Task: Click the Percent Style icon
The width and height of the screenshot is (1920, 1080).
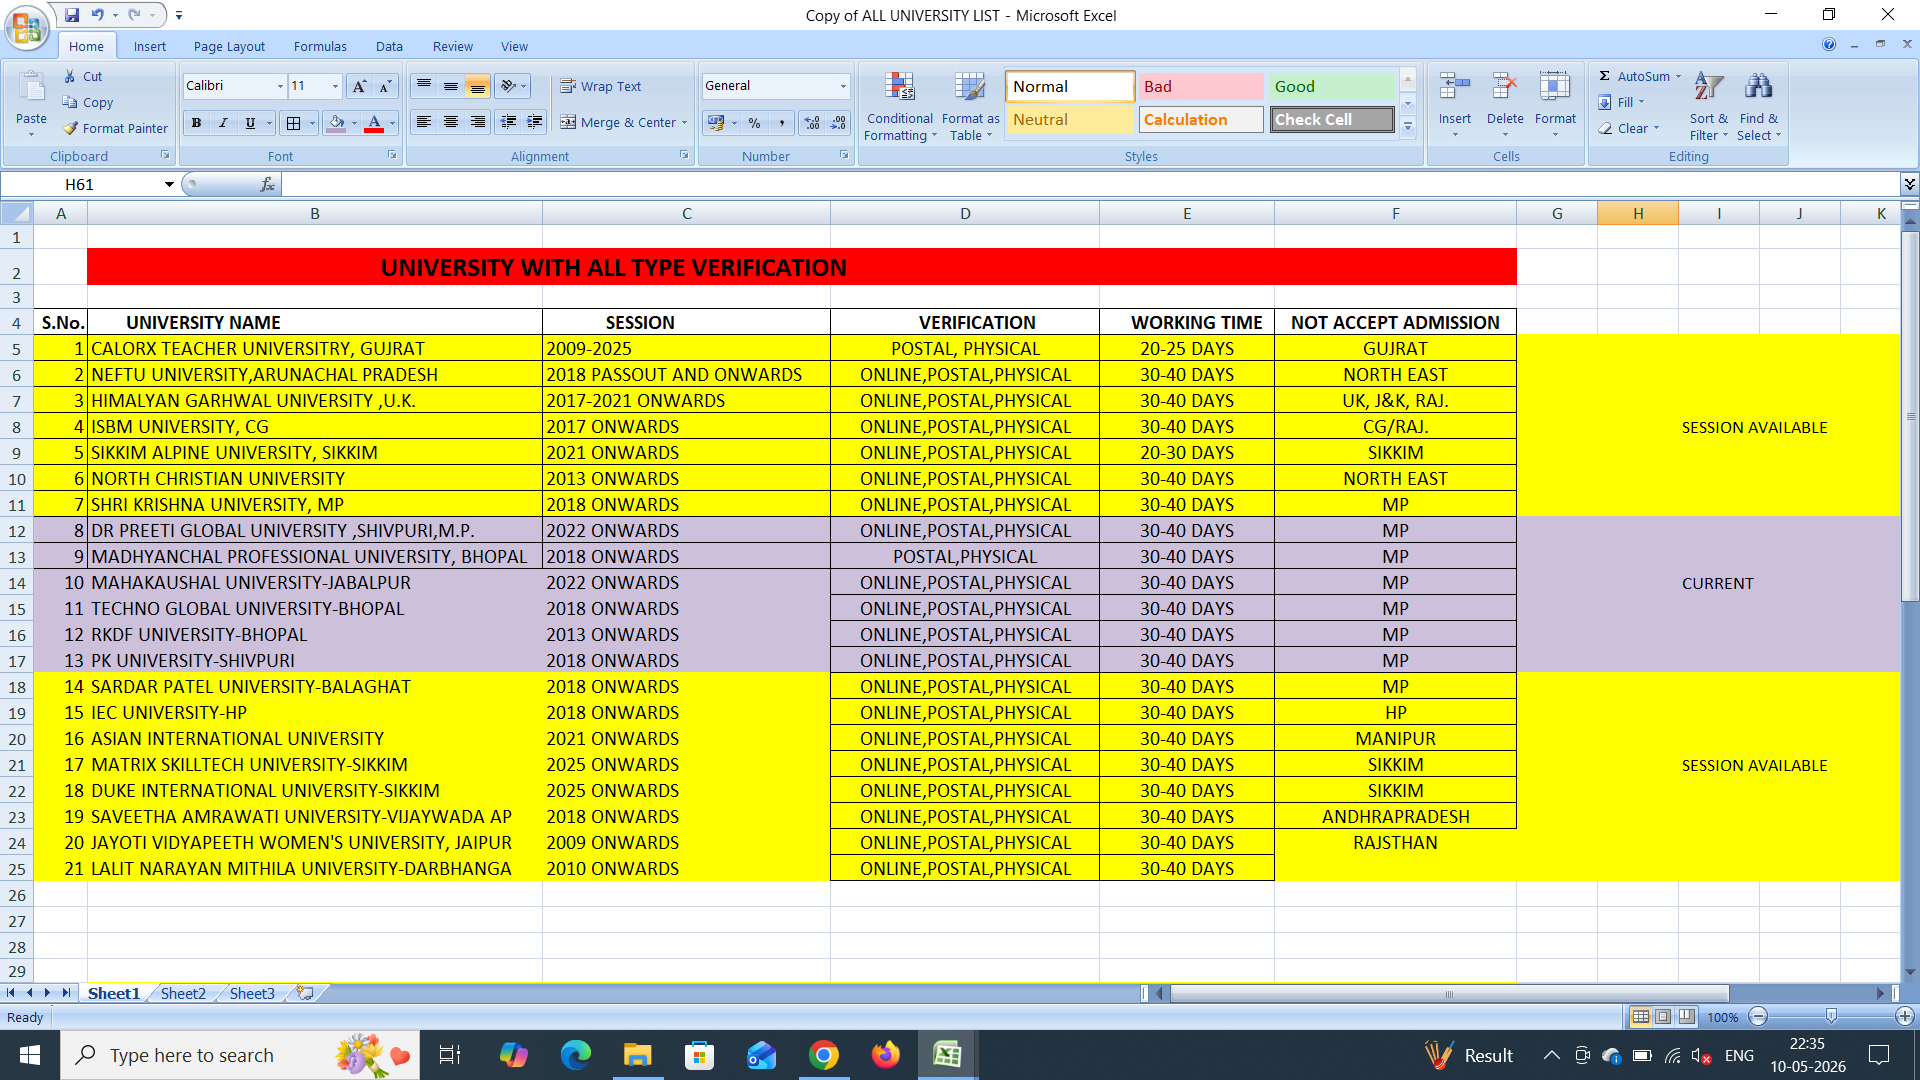Action: pyautogui.click(x=755, y=123)
